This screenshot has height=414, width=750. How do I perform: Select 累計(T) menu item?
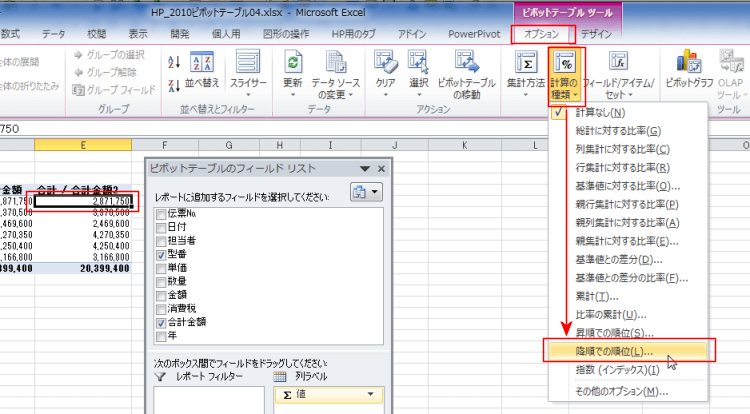point(628,296)
